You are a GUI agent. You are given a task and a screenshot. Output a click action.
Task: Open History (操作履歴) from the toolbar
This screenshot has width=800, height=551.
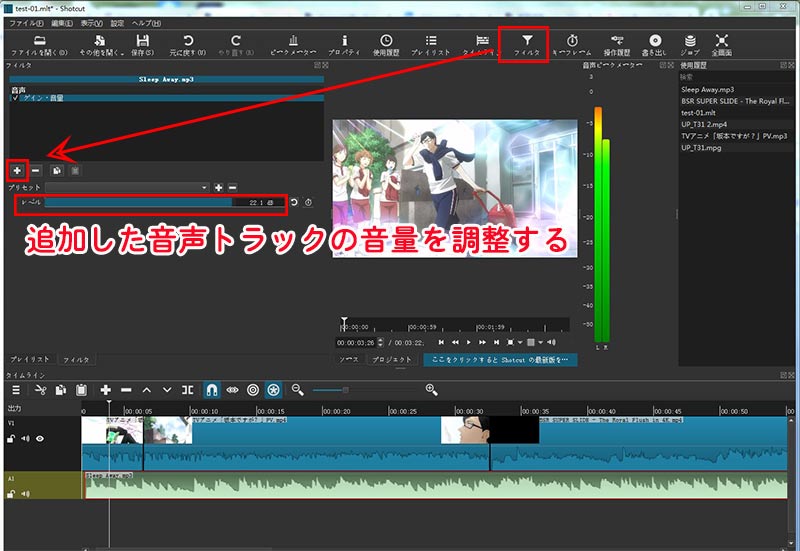coord(617,45)
